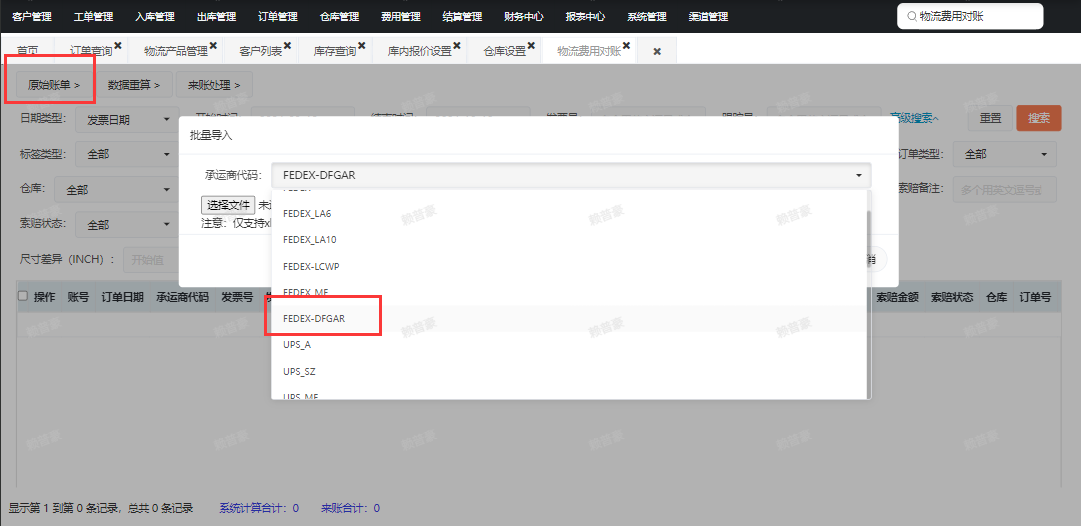Click the close-all tabs X icon

(x=657, y=52)
